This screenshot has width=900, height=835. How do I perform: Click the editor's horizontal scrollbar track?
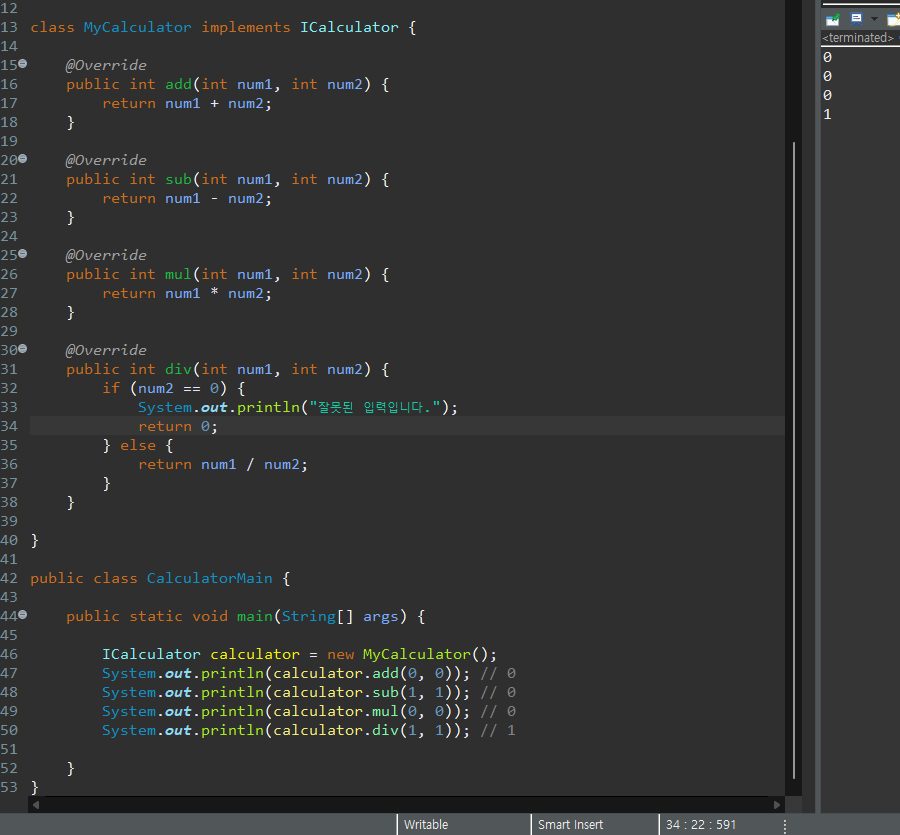406,805
